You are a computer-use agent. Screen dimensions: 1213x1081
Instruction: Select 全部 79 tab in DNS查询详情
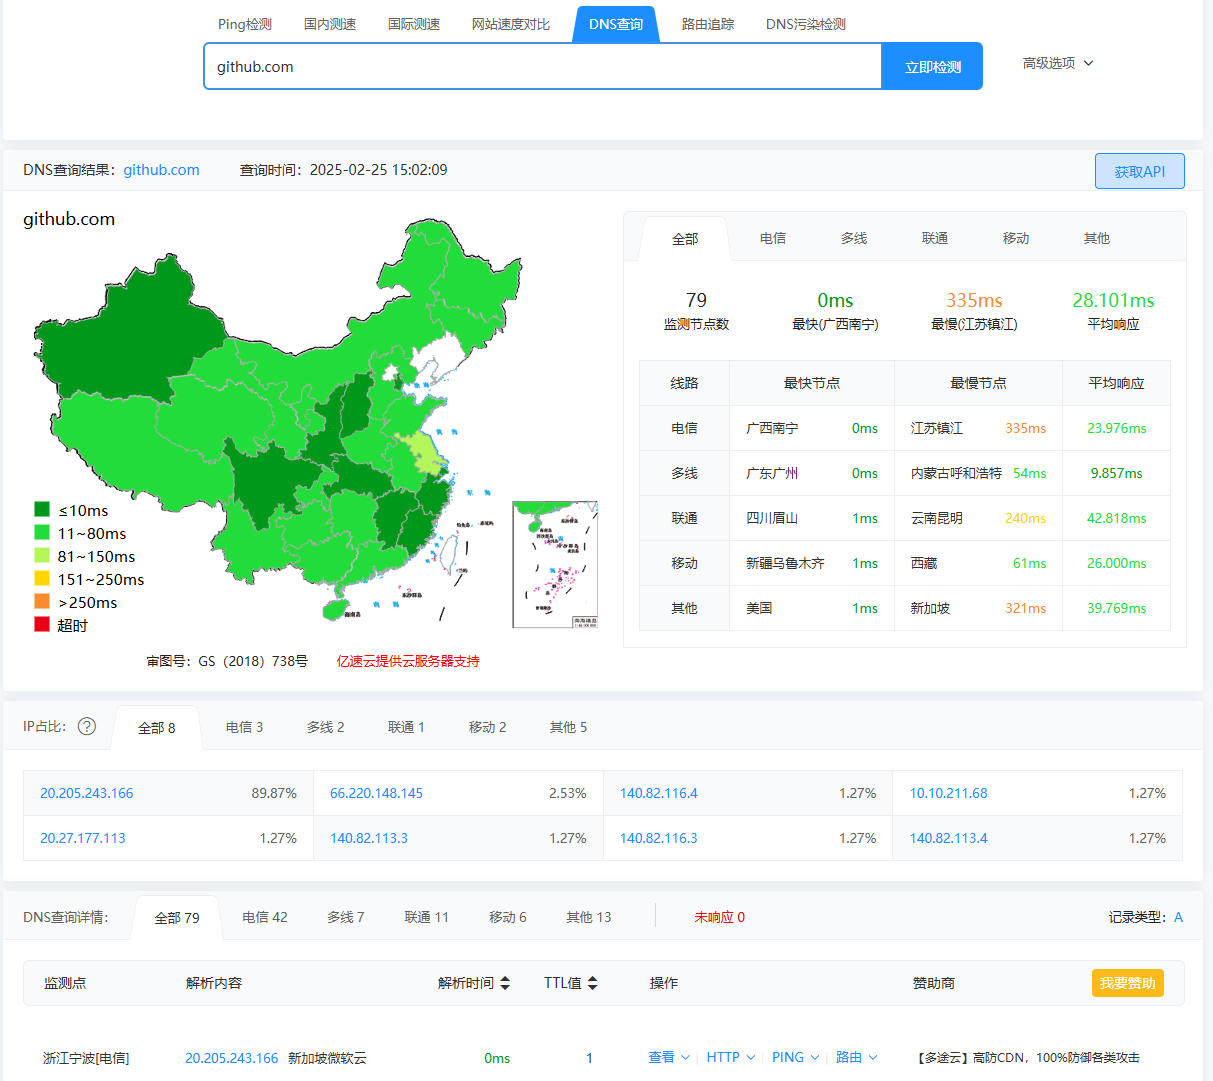[x=177, y=918]
